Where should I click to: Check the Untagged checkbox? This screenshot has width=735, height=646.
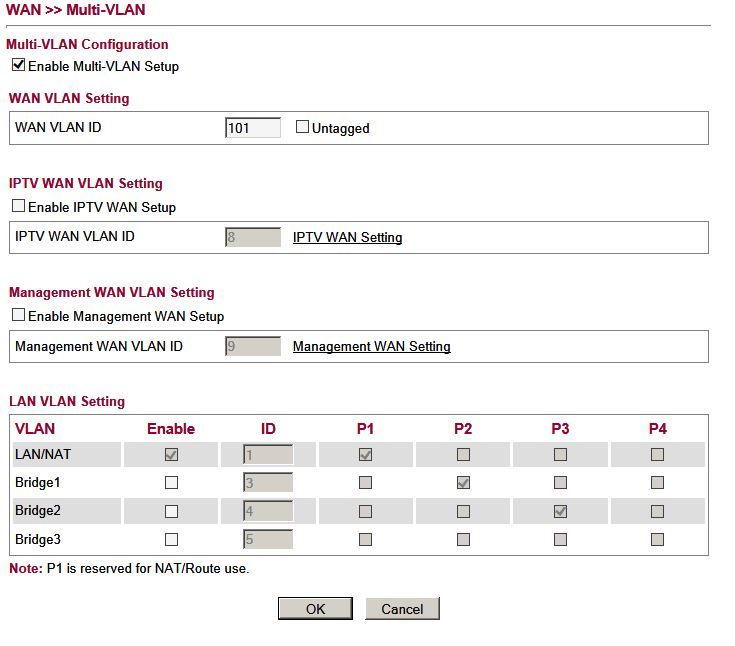(x=303, y=128)
